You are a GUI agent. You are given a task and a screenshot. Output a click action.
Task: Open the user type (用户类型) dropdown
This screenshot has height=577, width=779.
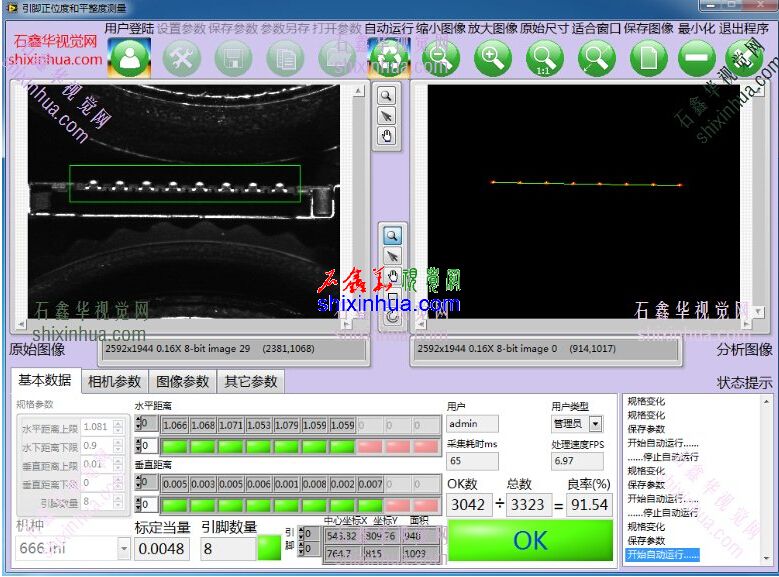tap(595, 424)
